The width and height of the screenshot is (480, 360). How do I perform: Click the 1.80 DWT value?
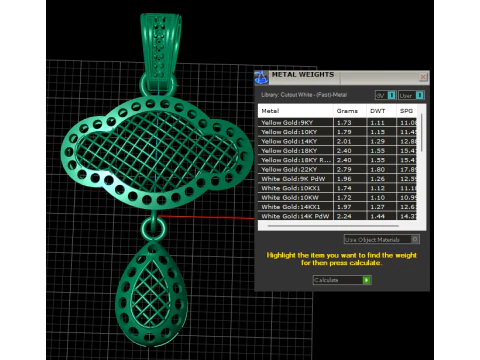(x=377, y=169)
